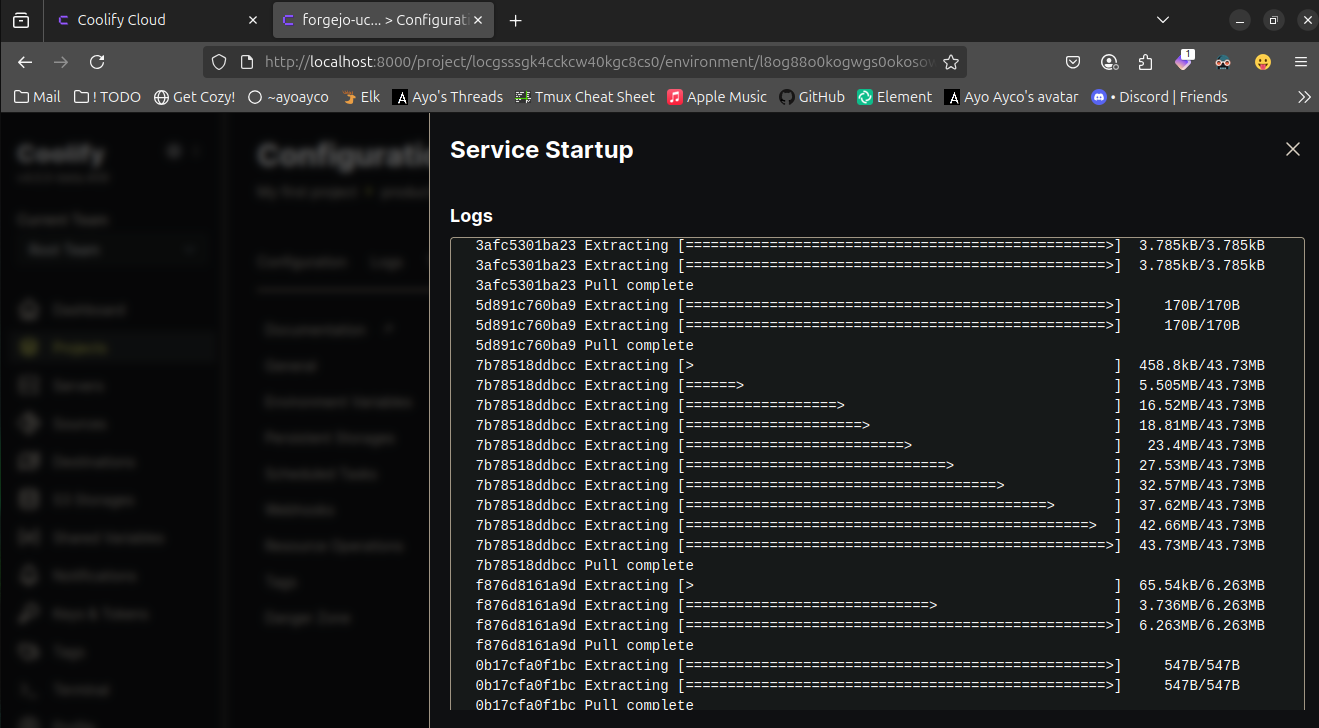Screen dimensions: 1319x728
Task: Open the emoji smiley extension
Action: point(1263,62)
